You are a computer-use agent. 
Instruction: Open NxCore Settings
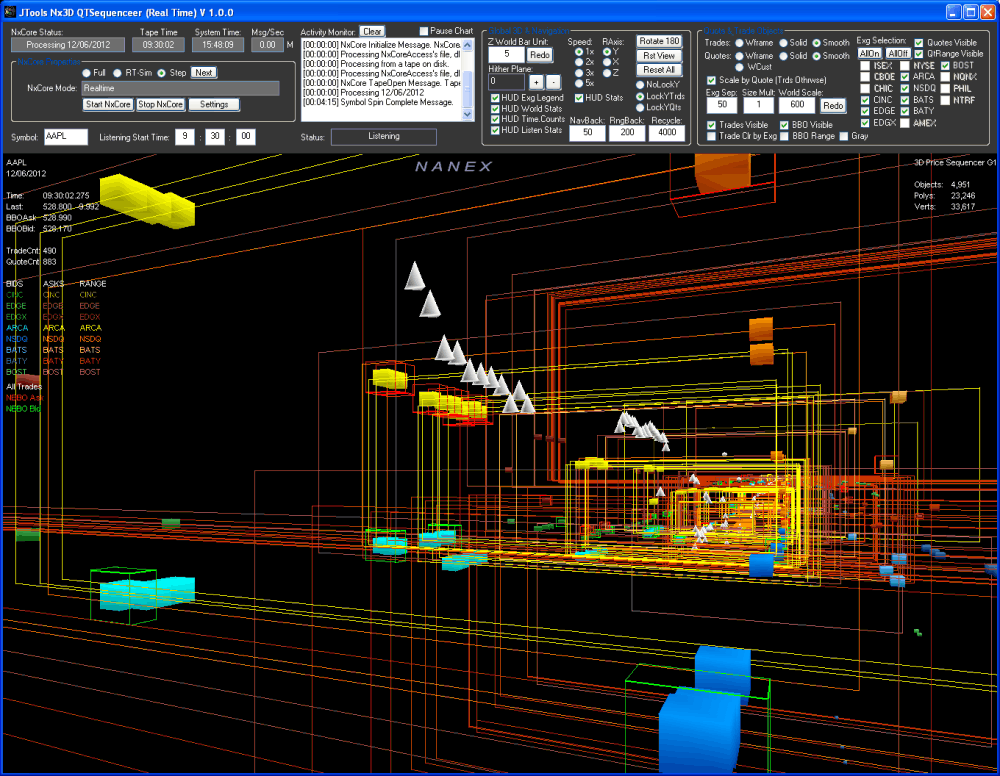click(x=214, y=105)
